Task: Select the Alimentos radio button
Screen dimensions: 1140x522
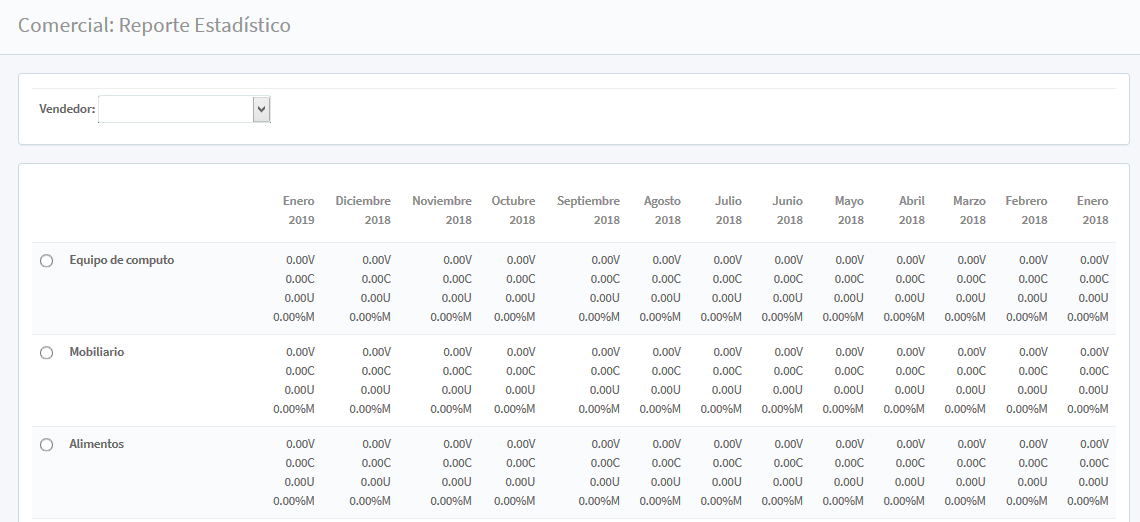Action: (x=46, y=445)
